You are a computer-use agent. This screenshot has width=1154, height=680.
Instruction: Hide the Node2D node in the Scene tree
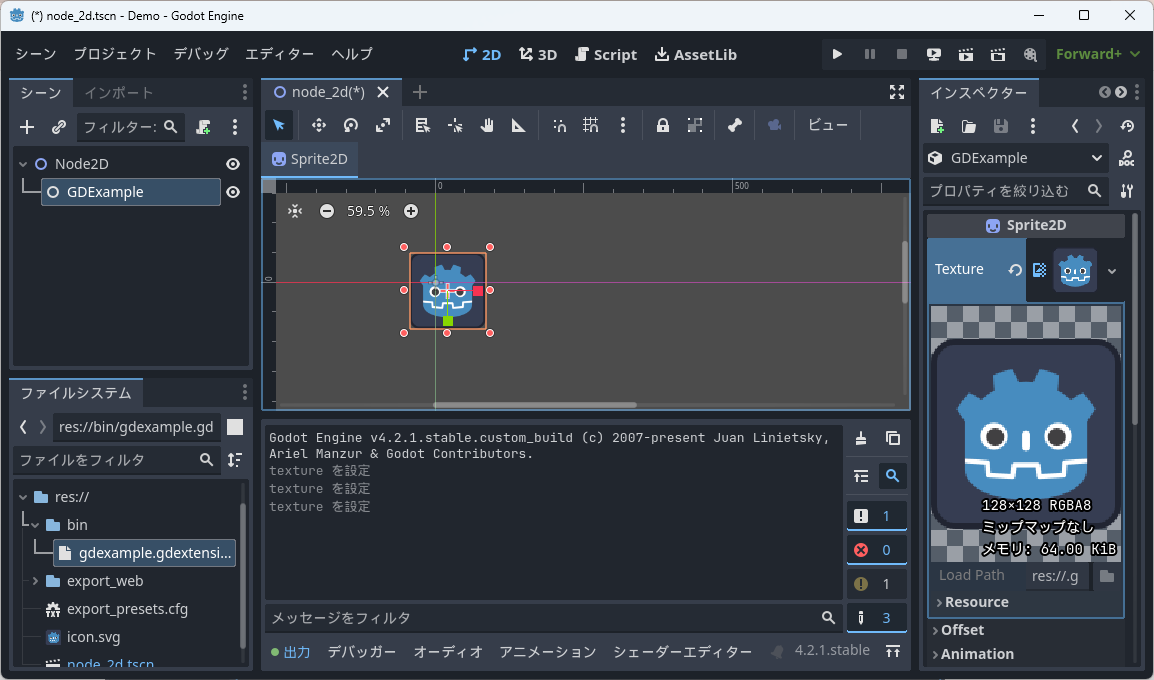[232, 163]
